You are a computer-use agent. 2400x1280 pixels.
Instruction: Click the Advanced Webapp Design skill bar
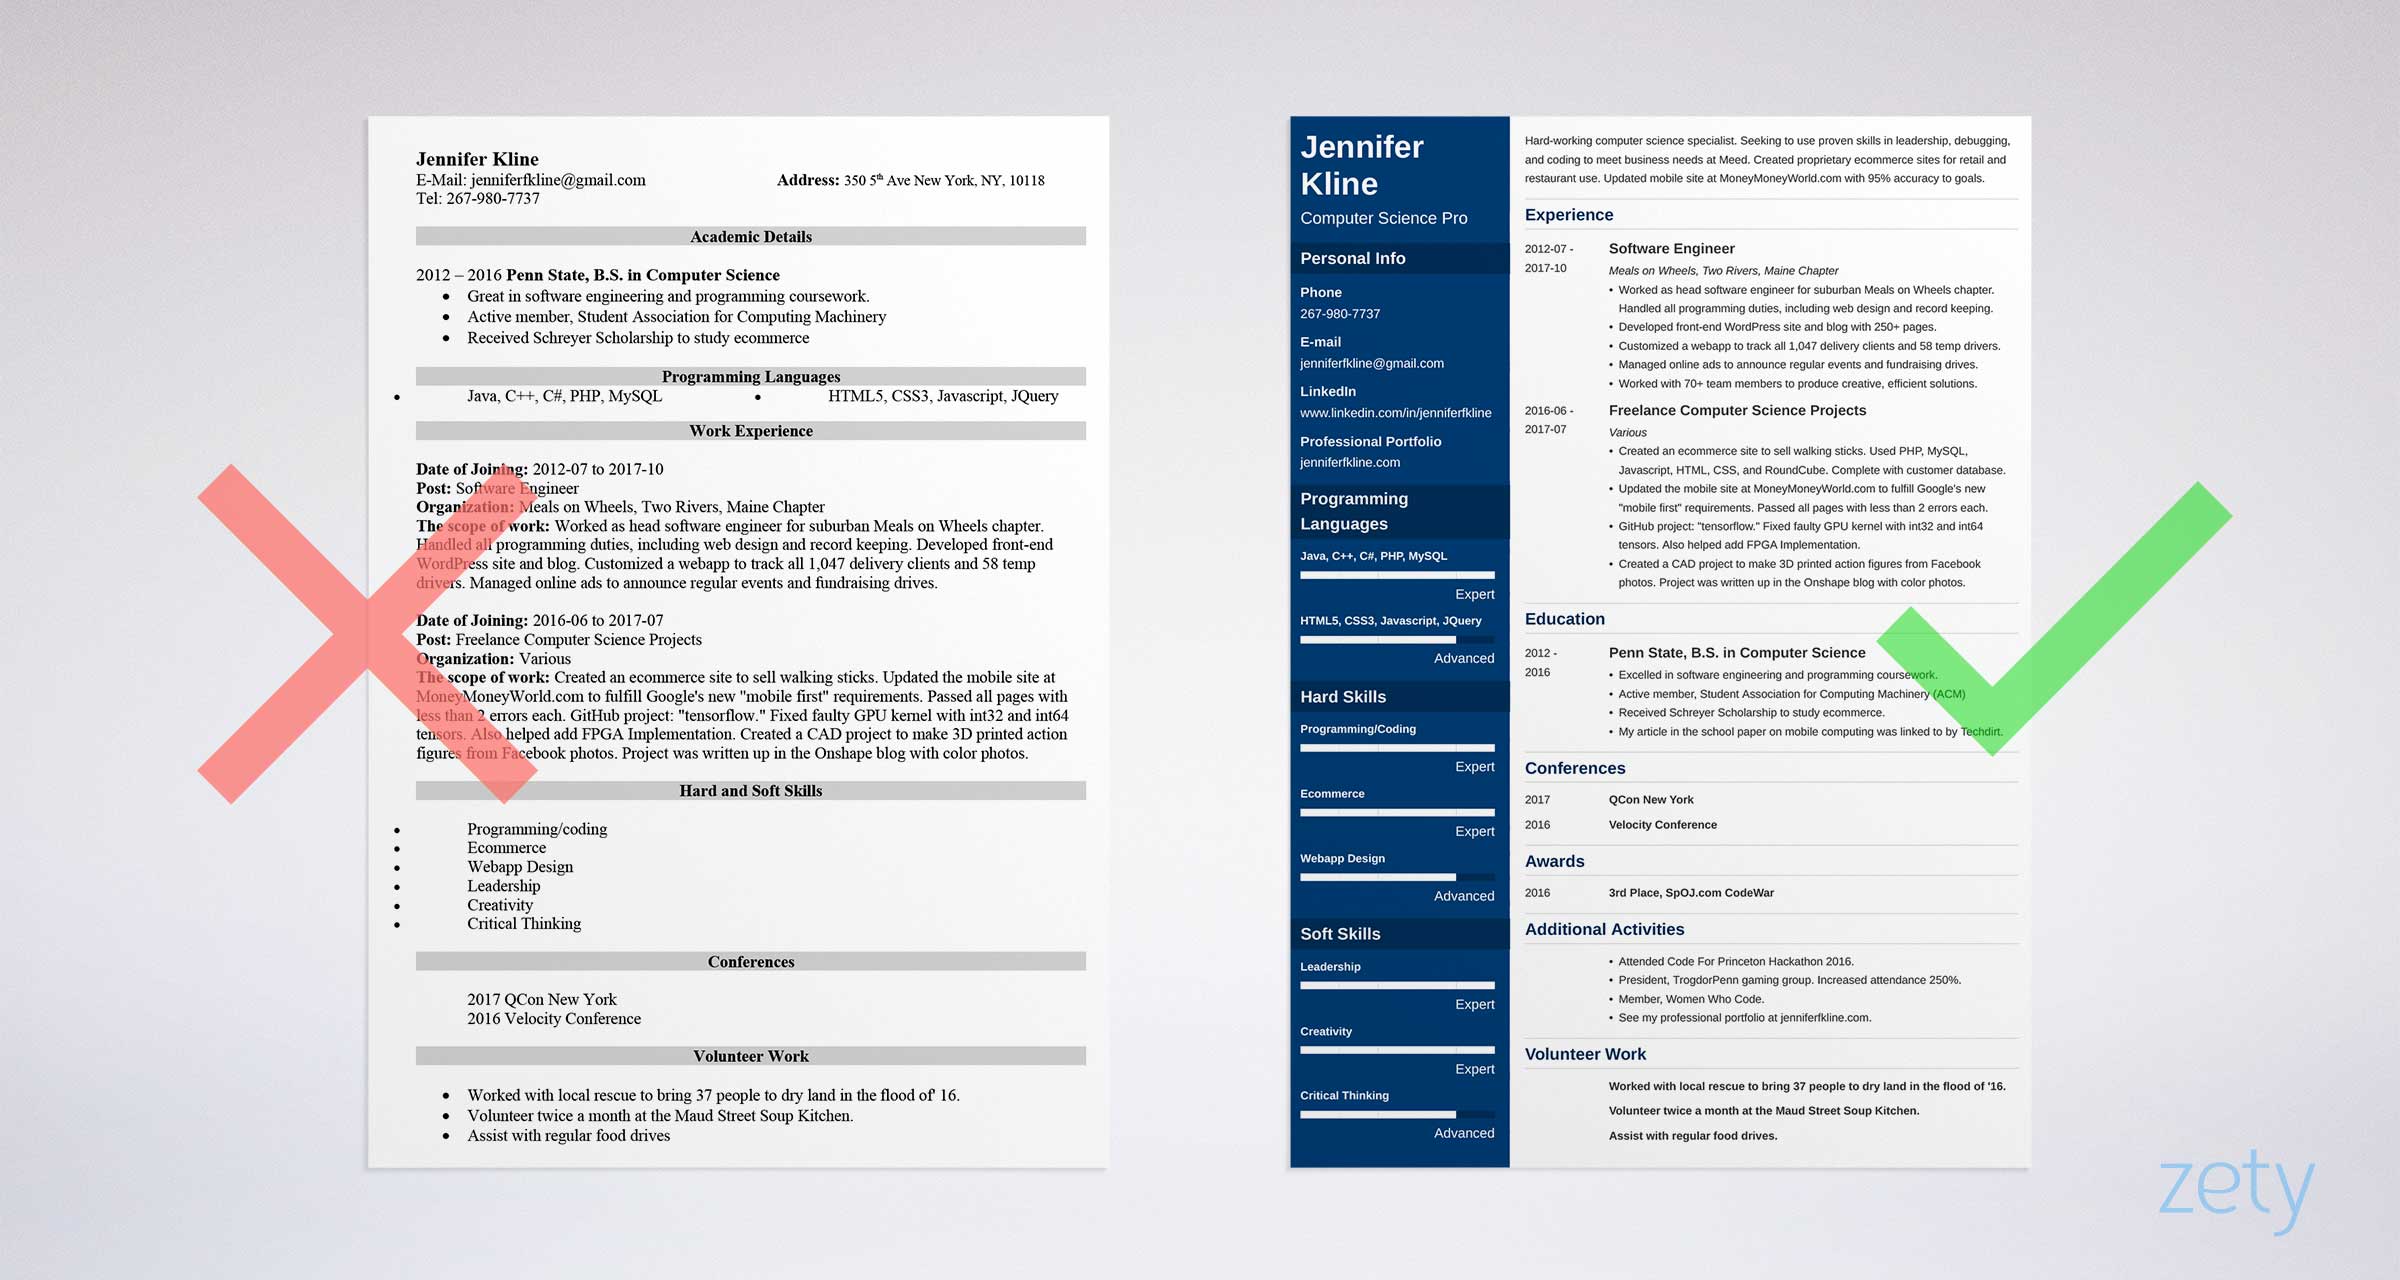pyautogui.click(x=1387, y=885)
